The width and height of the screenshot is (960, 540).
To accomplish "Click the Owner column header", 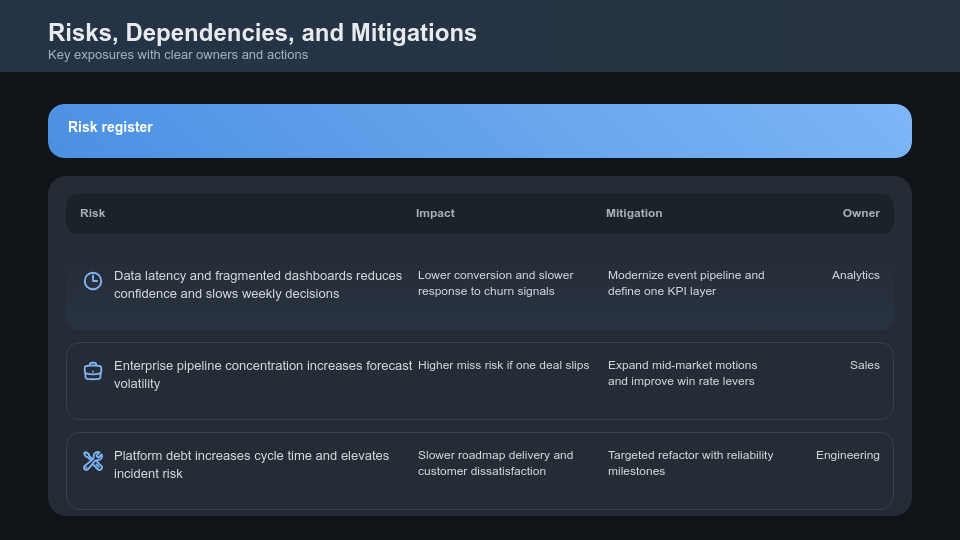I will click(861, 213).
